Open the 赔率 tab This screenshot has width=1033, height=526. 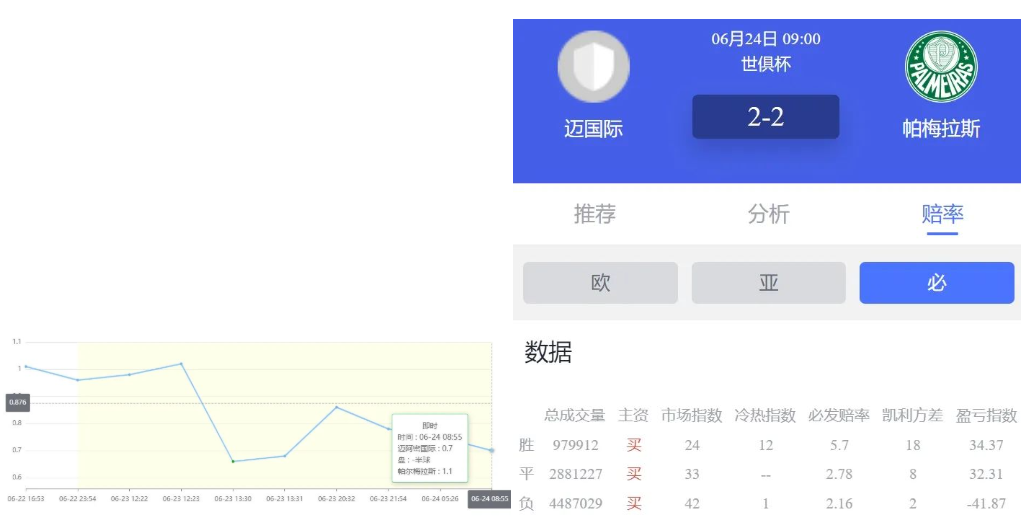point(942,214)
